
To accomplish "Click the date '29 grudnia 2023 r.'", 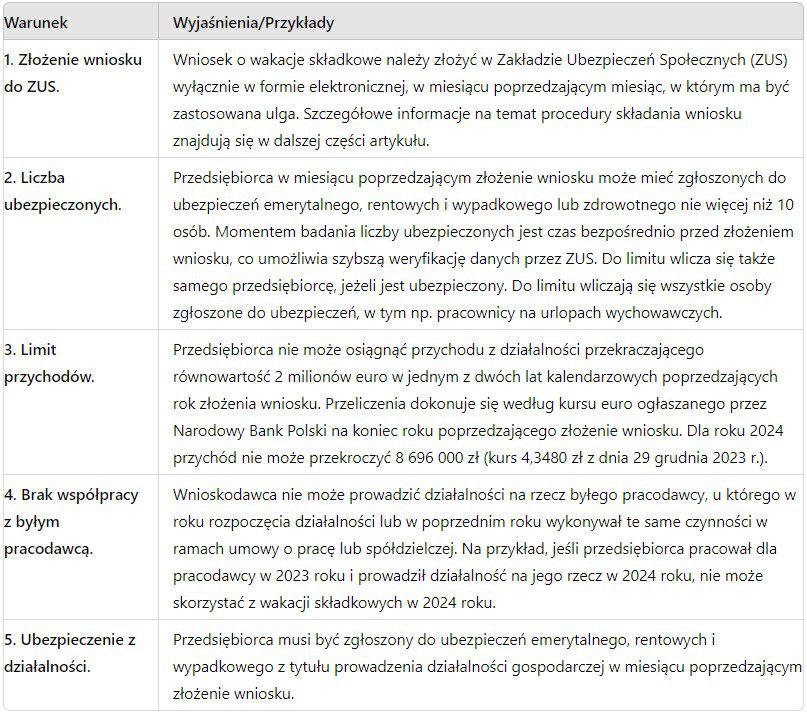I will 697,458.
